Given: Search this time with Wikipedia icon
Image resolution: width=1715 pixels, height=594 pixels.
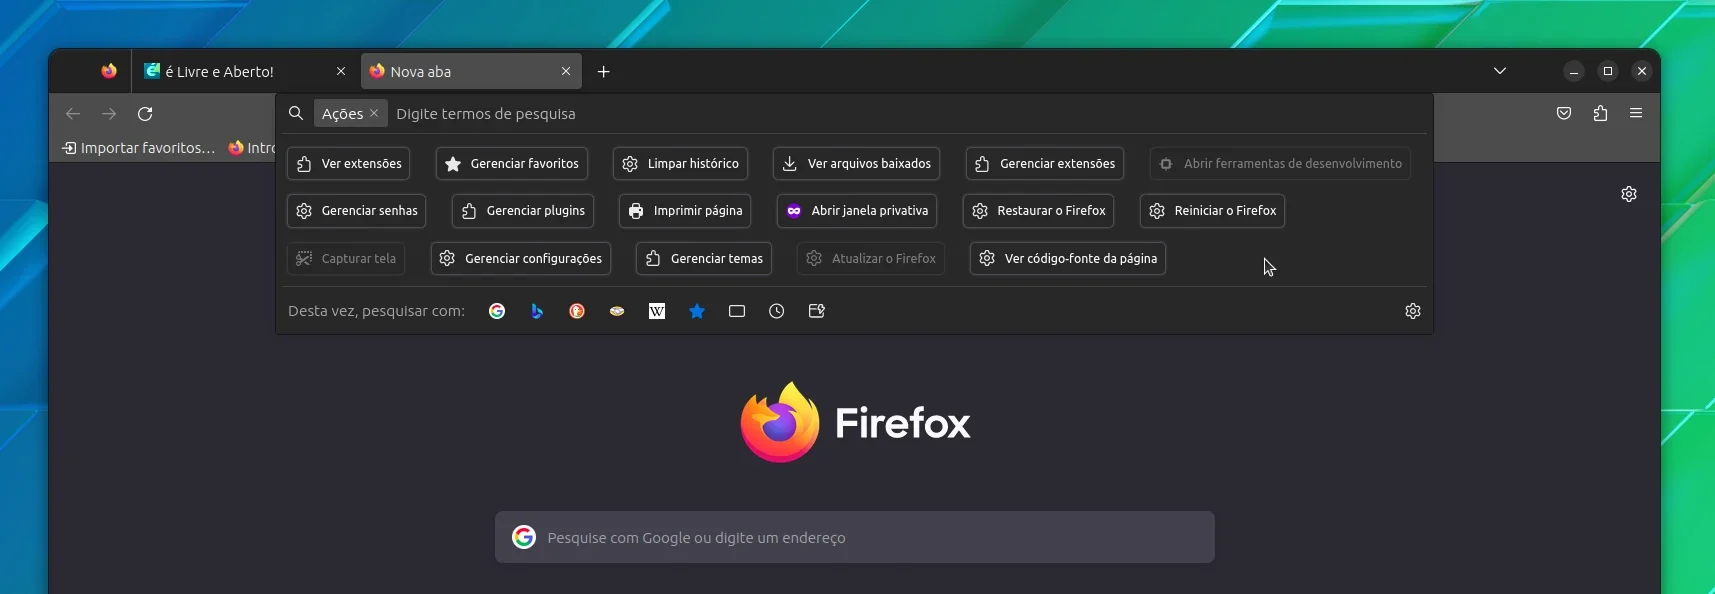Looking at the screenshot, I should pyautogui.click(x=657, y=311).
